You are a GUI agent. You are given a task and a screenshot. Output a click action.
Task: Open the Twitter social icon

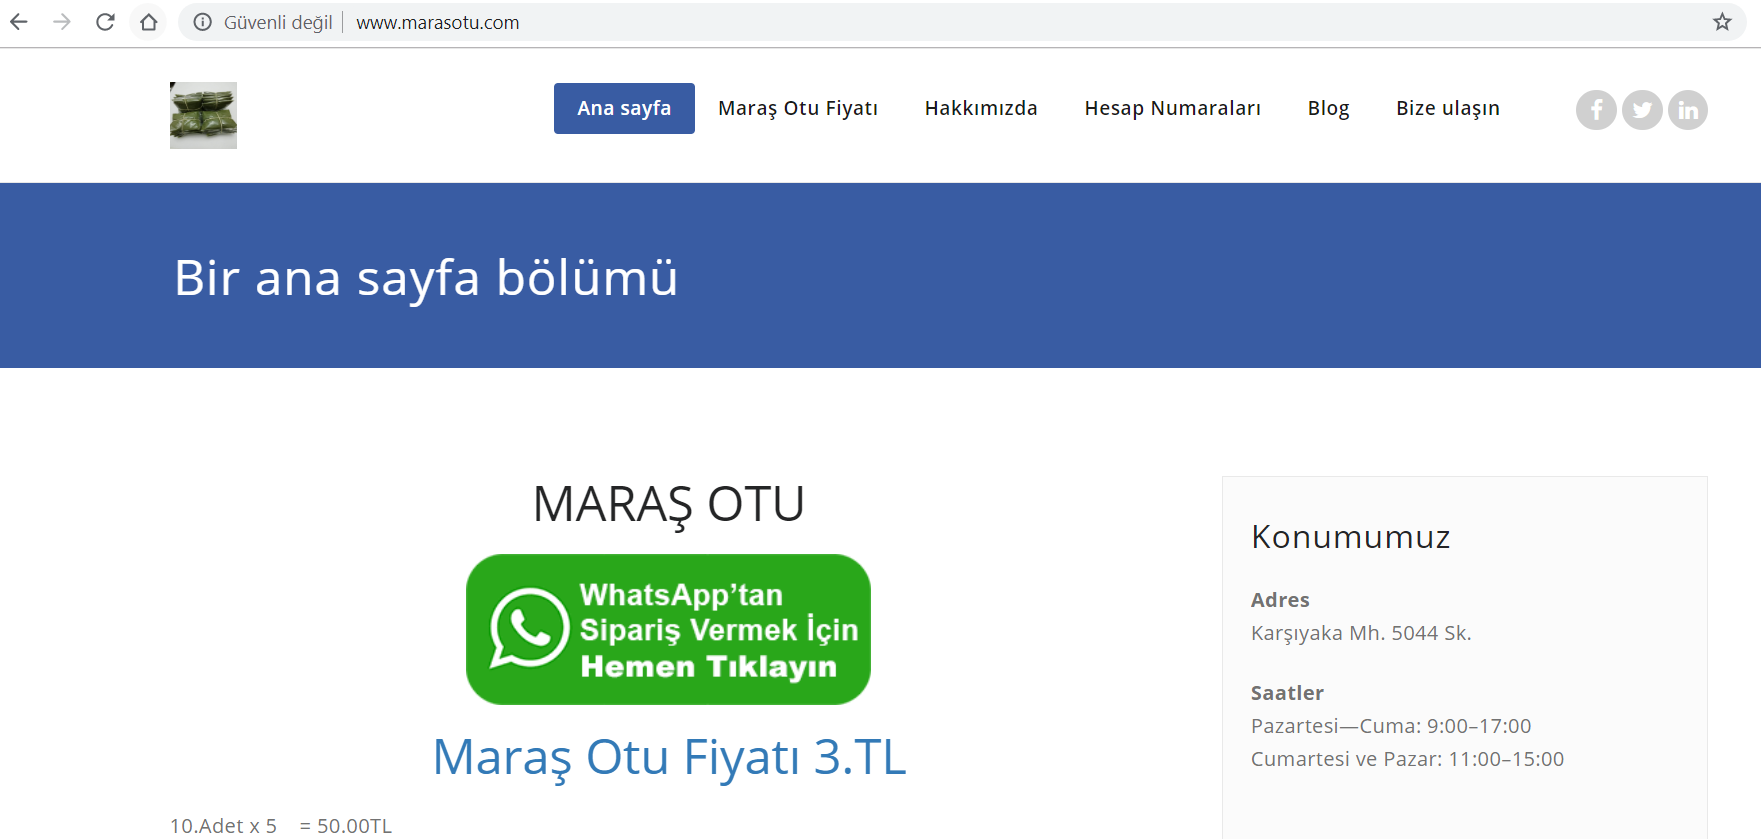[x=1642, y=110]
